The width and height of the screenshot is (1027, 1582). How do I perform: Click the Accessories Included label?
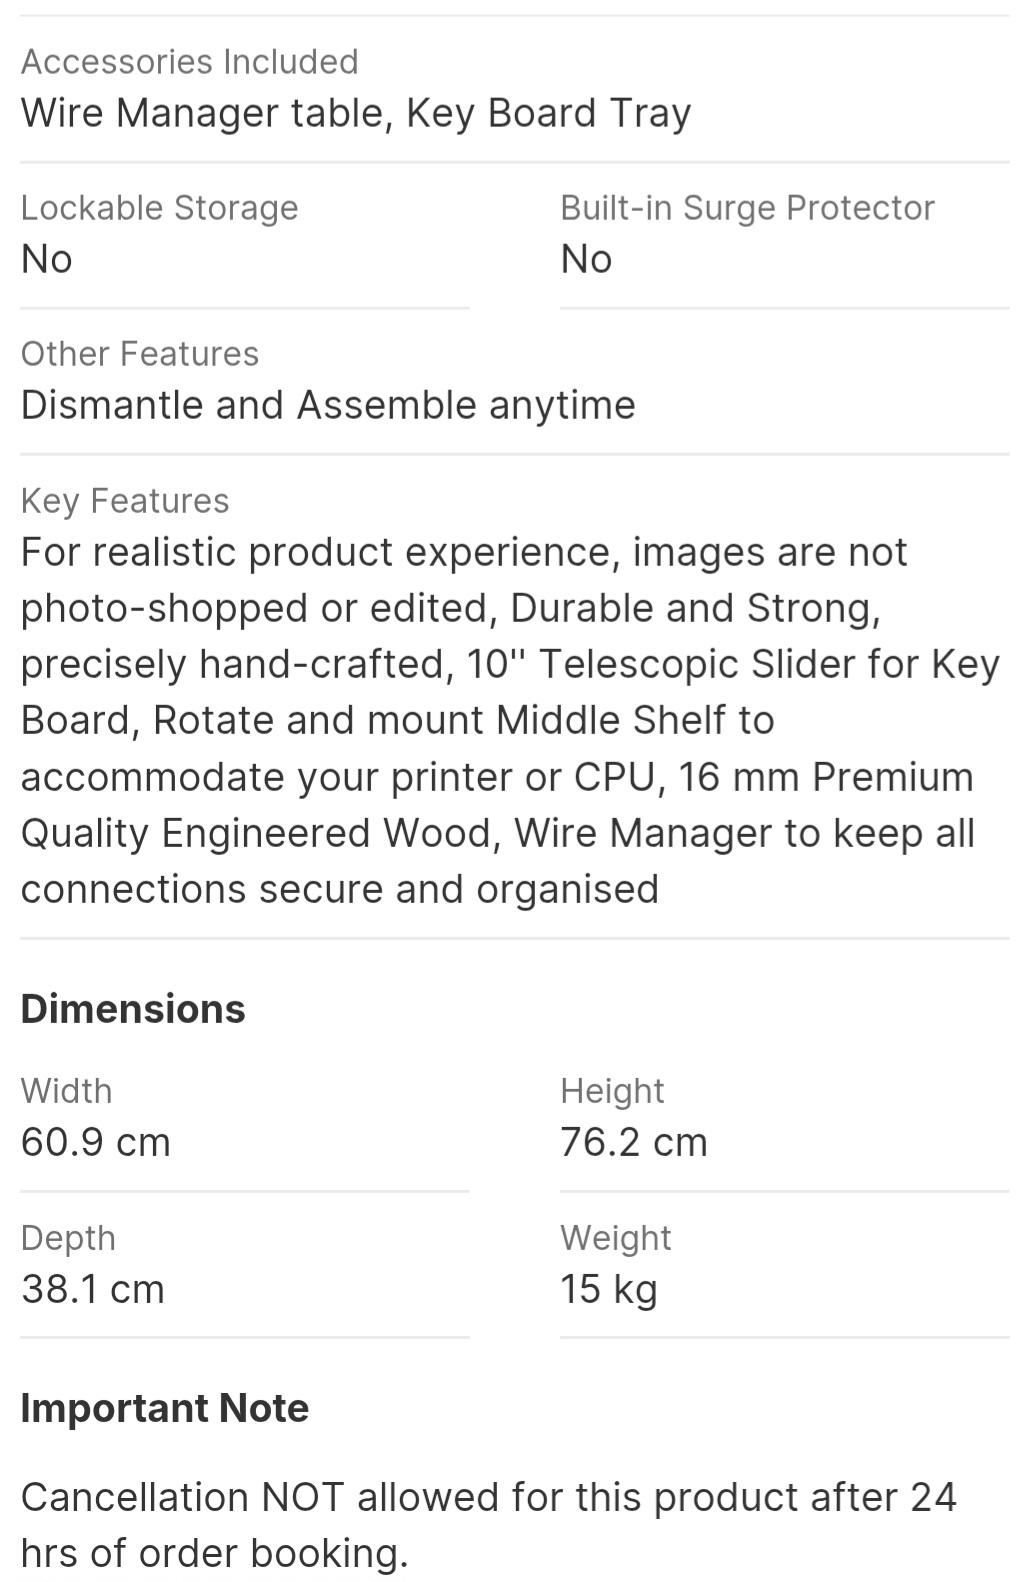(189, 62)
